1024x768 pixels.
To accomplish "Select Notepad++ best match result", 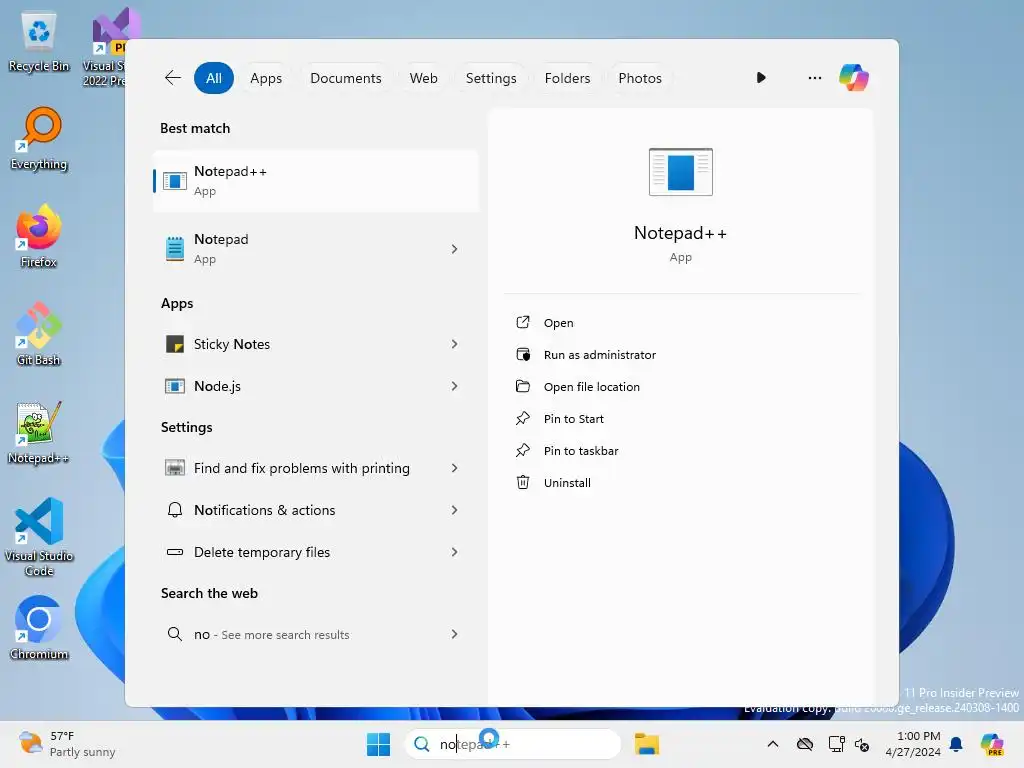I will [316, 181].
